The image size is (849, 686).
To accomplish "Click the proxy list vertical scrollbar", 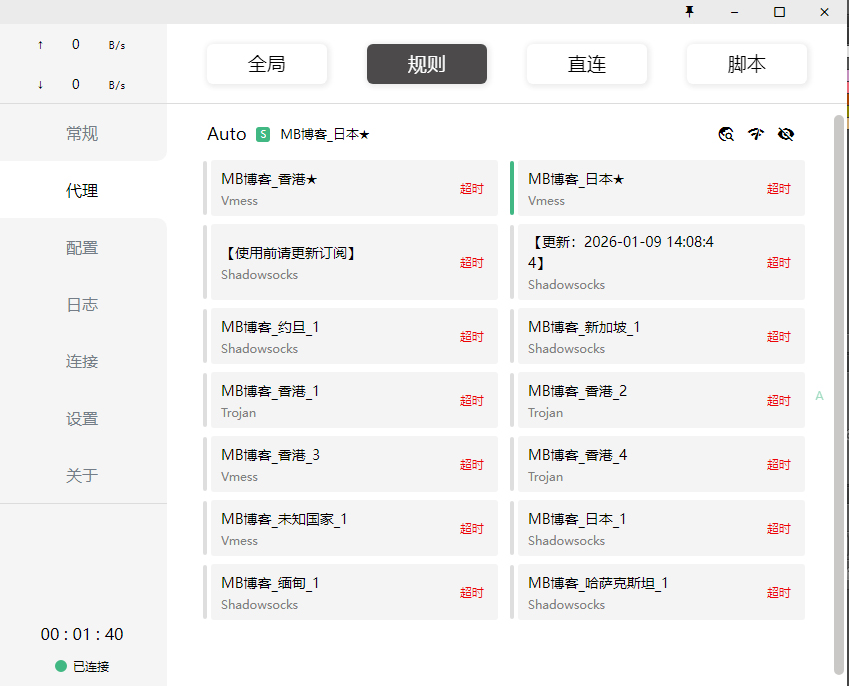I will pyautogui.click(x=838, y=390).
